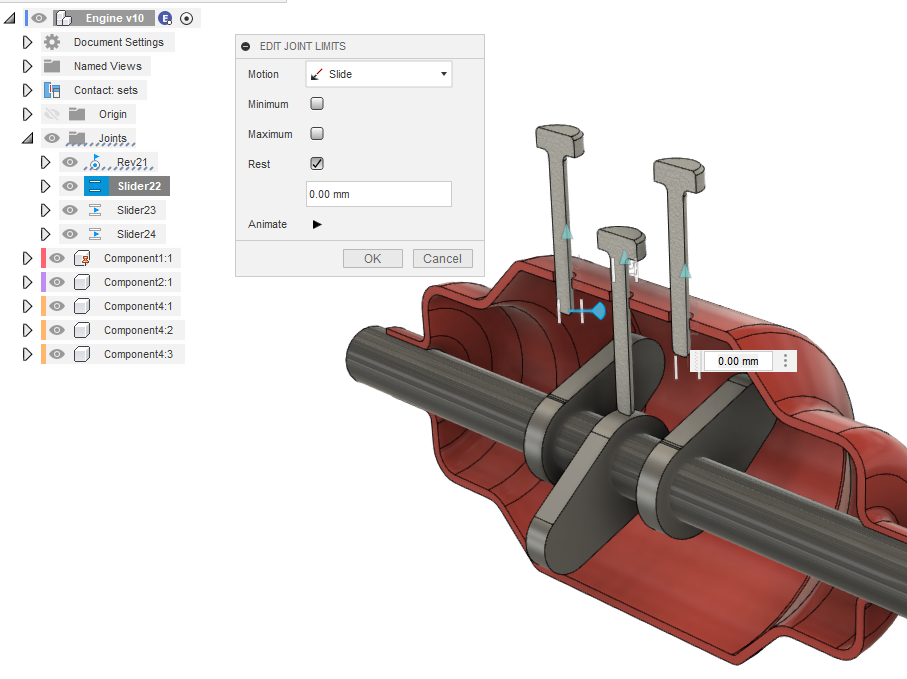
Task: Expand Component1:1
Action: (x=27, y=258)
